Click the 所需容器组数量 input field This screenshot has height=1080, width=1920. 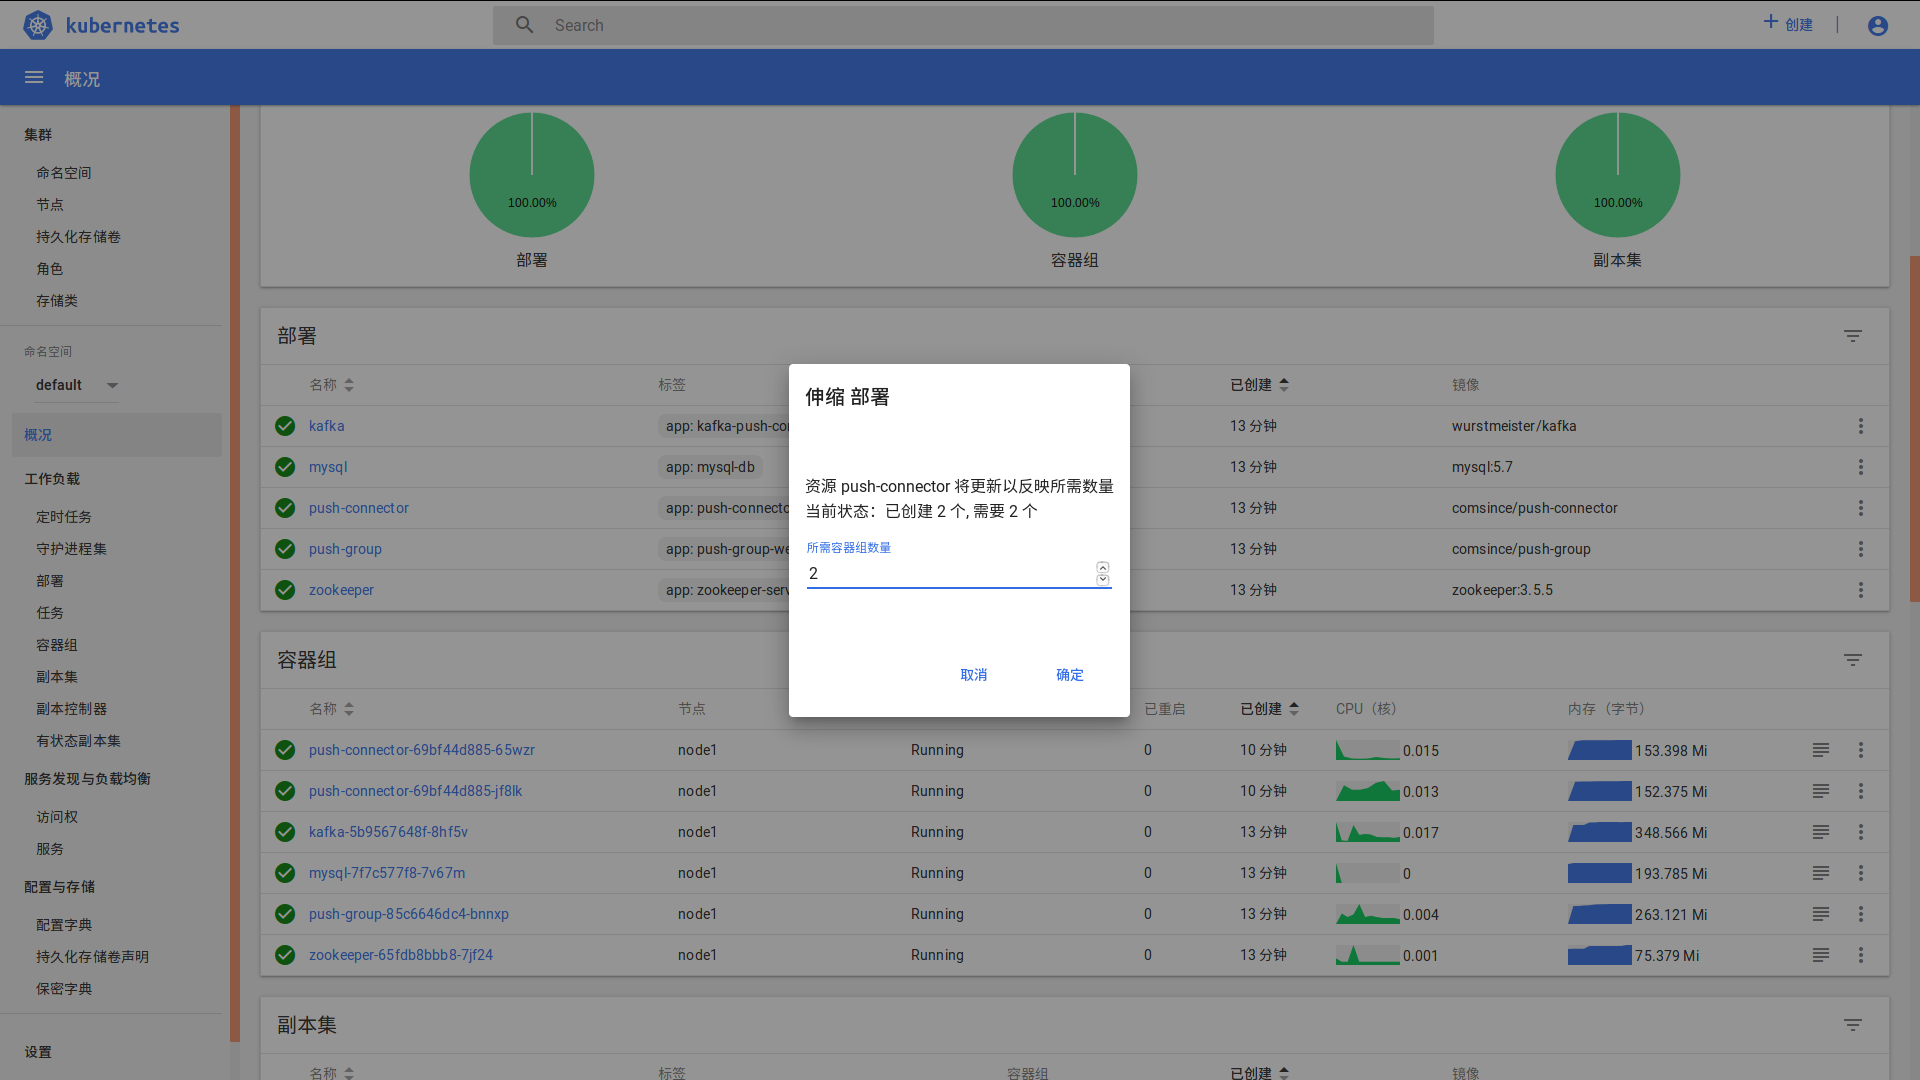tap(950, 573)
